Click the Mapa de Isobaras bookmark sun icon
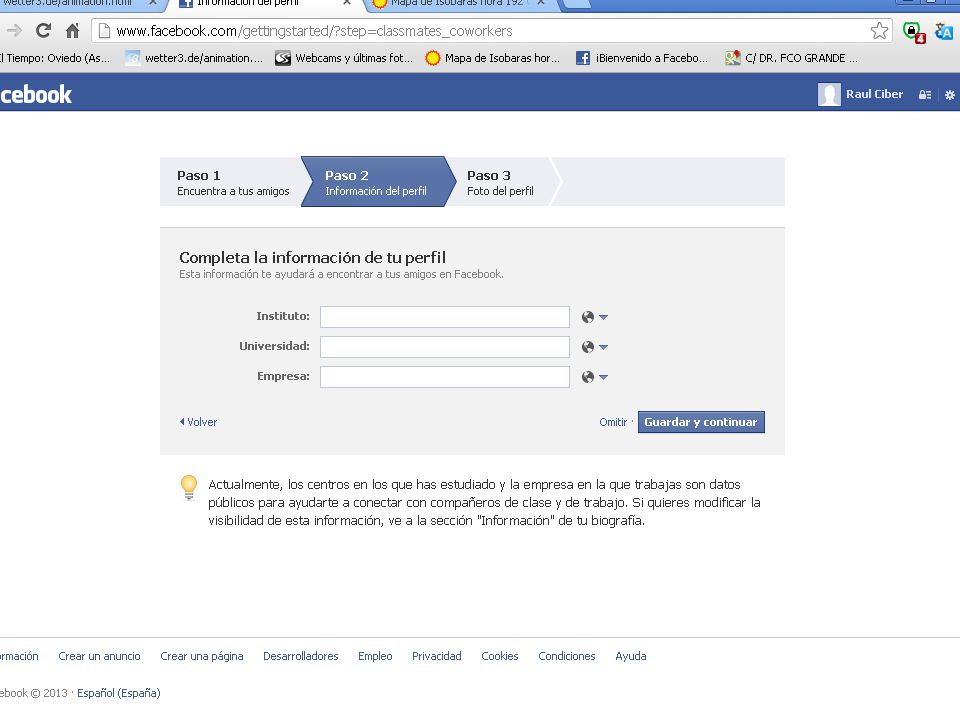The height and width of the screenshot is (720, 960). (432, 58)
